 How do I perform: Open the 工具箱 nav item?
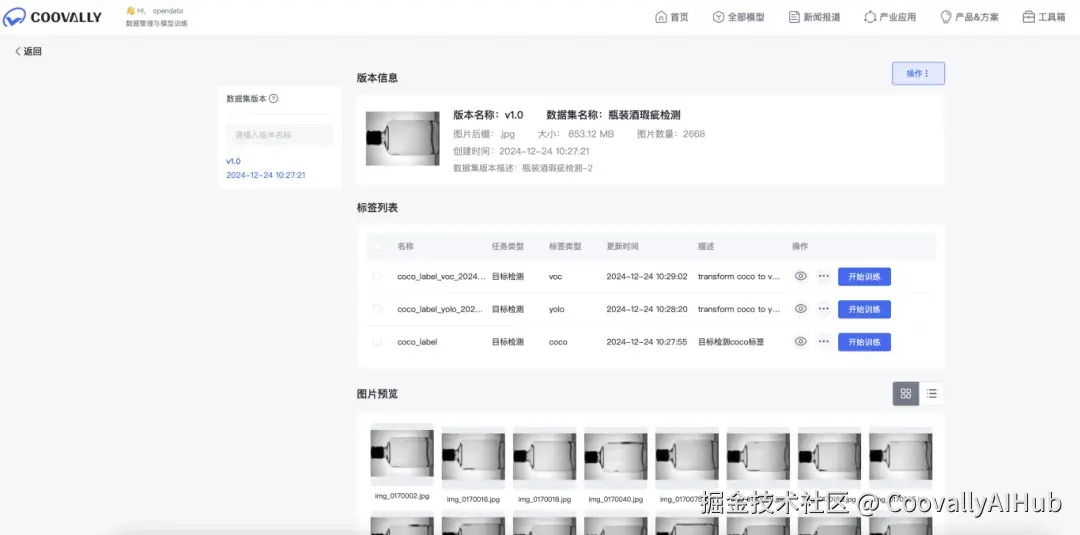1044,17
